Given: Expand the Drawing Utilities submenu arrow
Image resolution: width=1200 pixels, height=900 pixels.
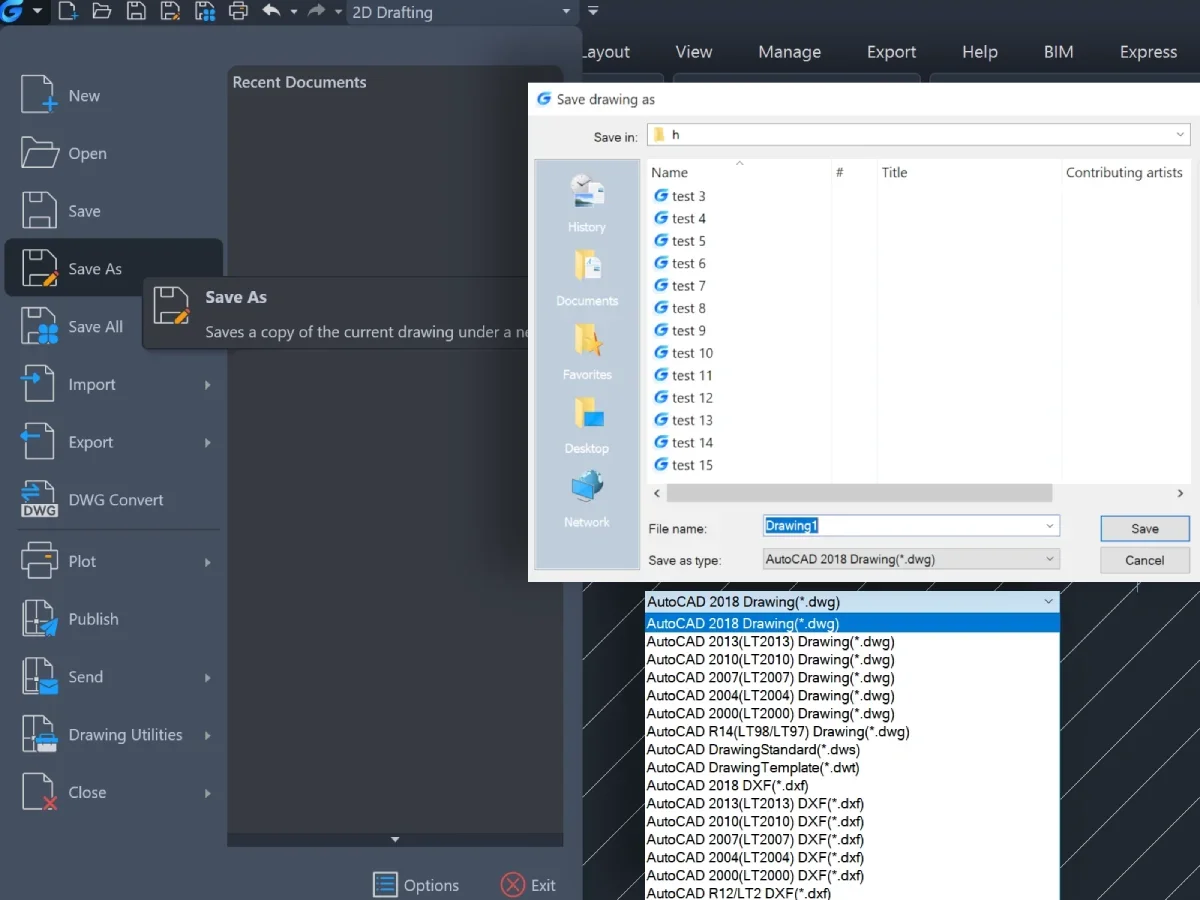Looking at the screenshot, I should [208, 736].
